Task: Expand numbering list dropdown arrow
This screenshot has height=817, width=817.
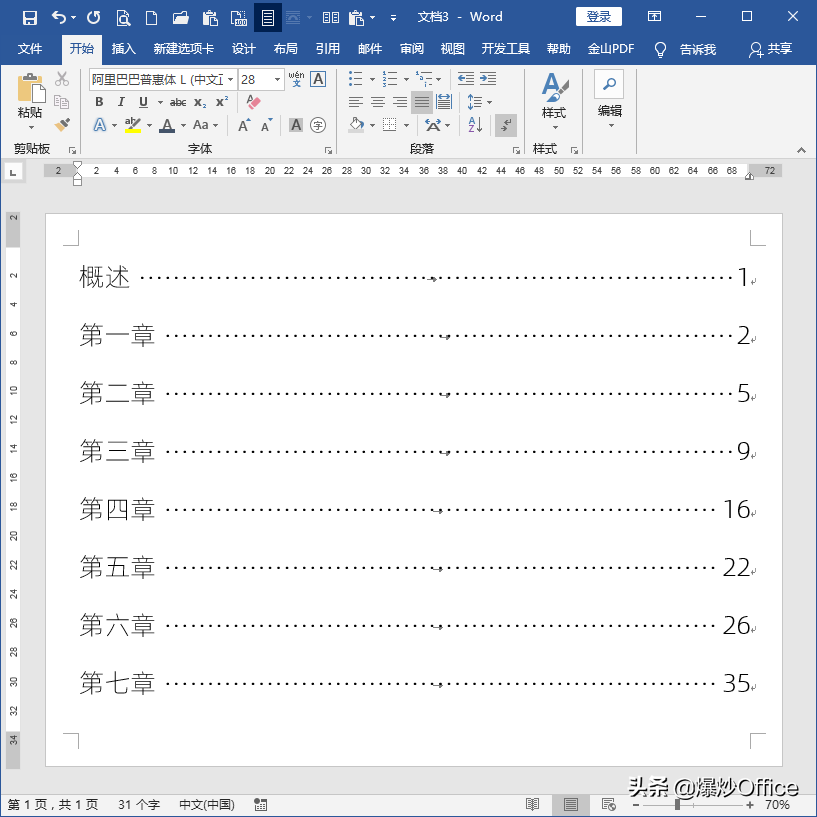Action: point(406,79)
